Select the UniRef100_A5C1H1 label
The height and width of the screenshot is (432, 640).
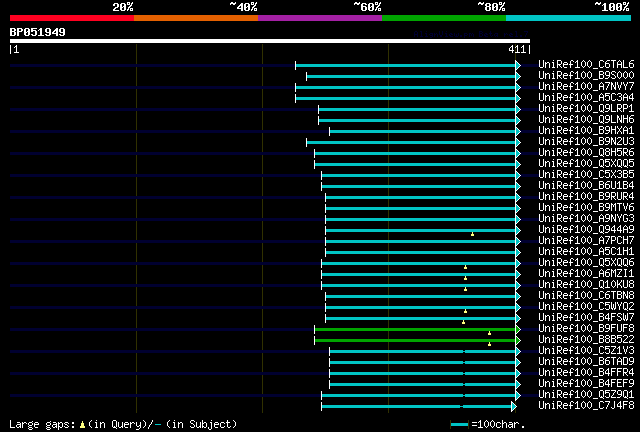pyautogui.click(x=586, y=252)
